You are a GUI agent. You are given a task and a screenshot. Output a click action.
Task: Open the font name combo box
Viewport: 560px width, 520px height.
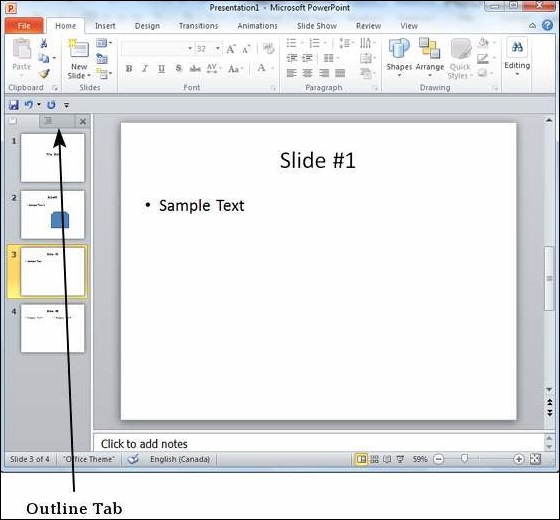158,49
